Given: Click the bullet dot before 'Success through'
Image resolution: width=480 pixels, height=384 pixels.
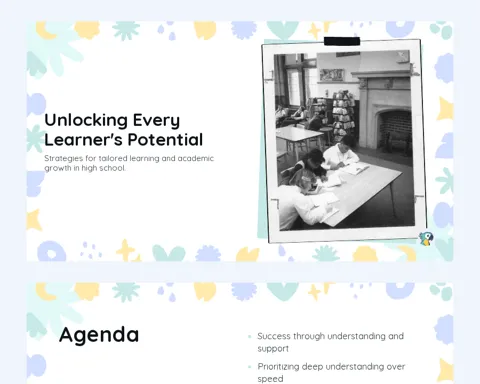Looking at the screenshot, I should (250, 336).
